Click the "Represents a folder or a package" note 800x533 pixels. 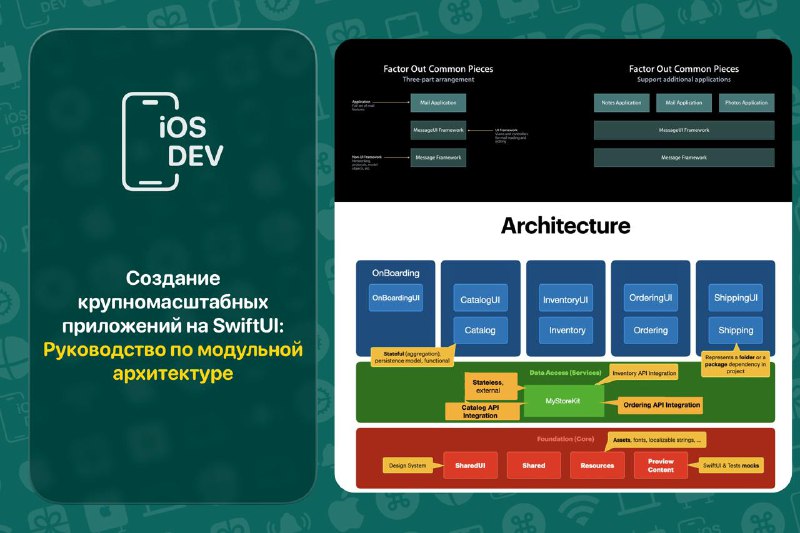[x=735, y=364]
